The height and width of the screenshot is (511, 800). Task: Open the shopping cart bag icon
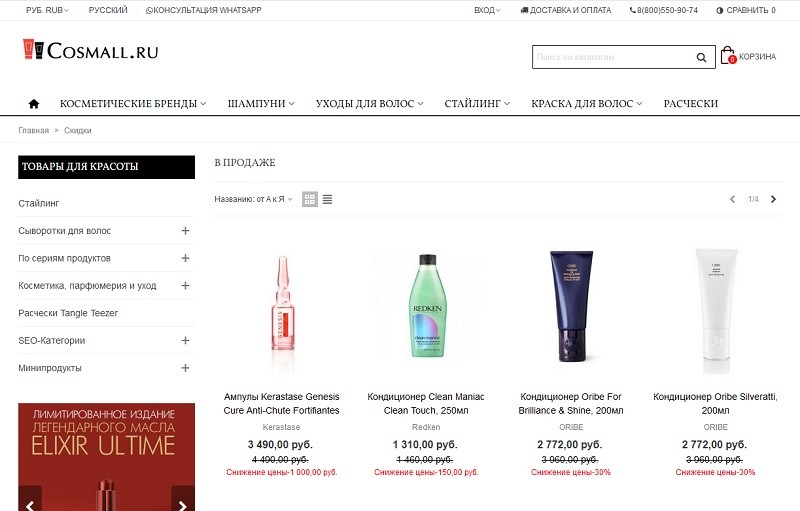tap(728, 55)
